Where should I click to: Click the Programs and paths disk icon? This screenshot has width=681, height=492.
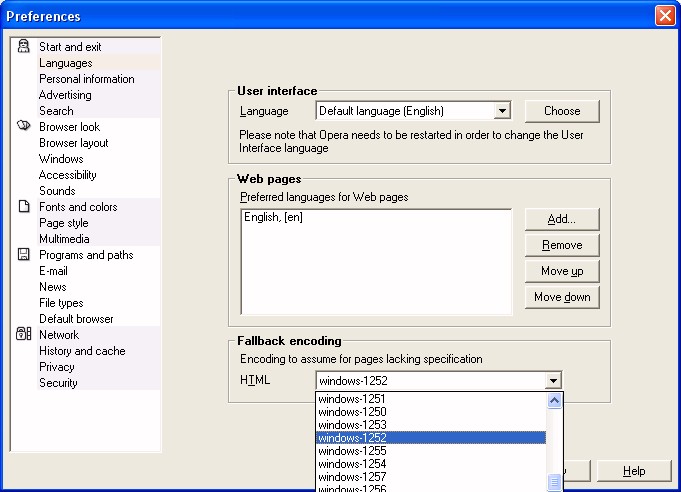24,254
